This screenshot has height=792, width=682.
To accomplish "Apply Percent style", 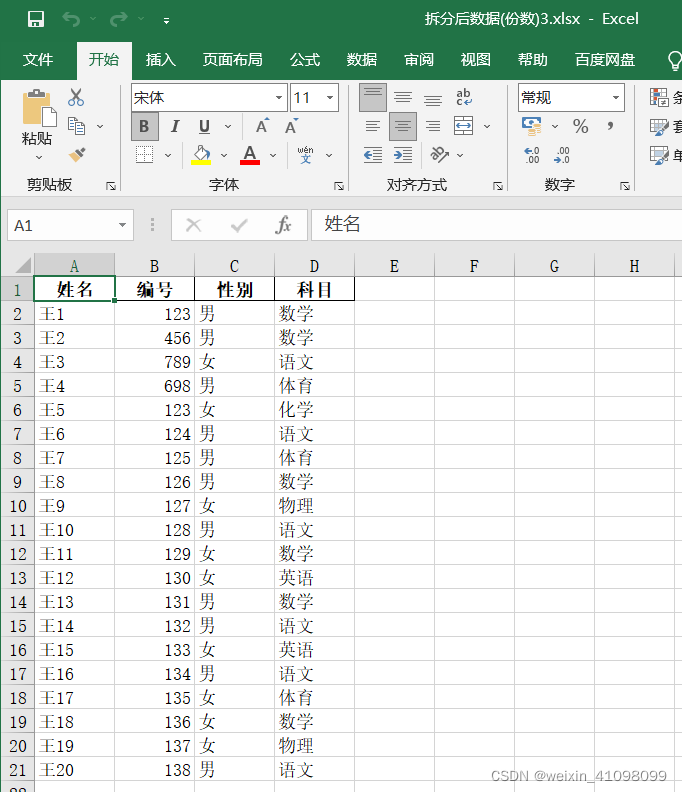I will coord(580,126).
